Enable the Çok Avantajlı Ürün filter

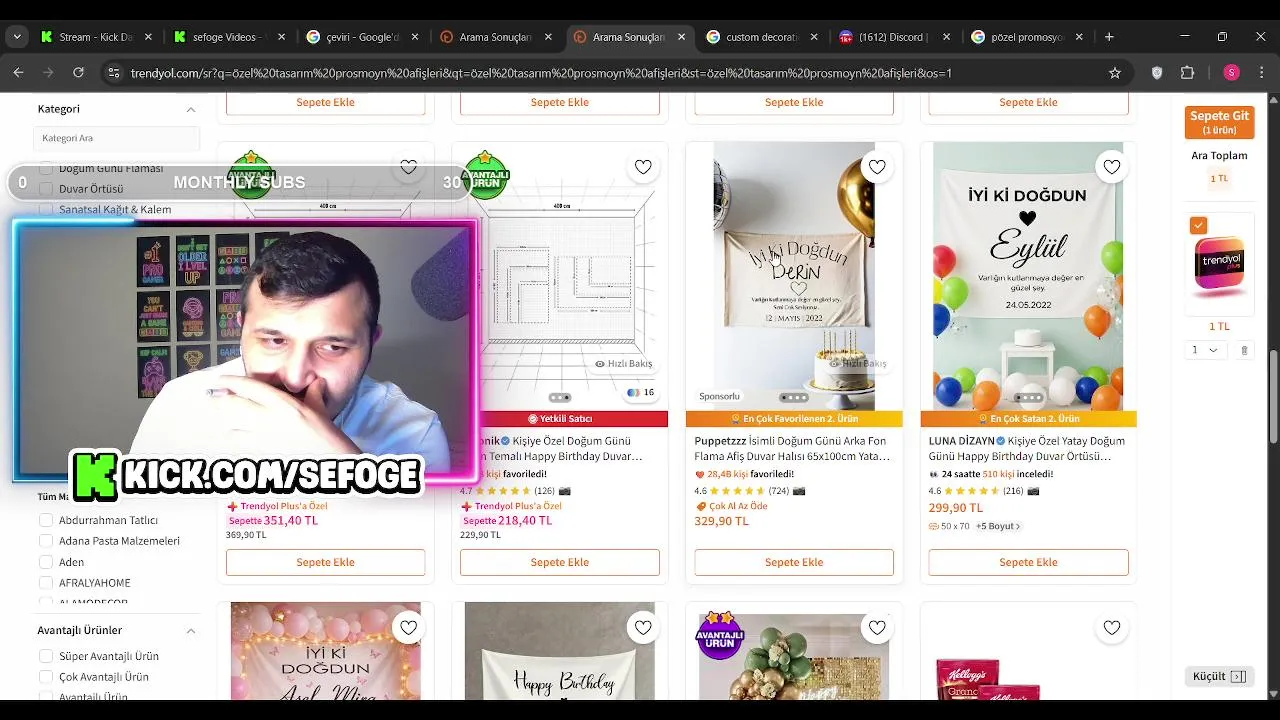pos(45,677)
